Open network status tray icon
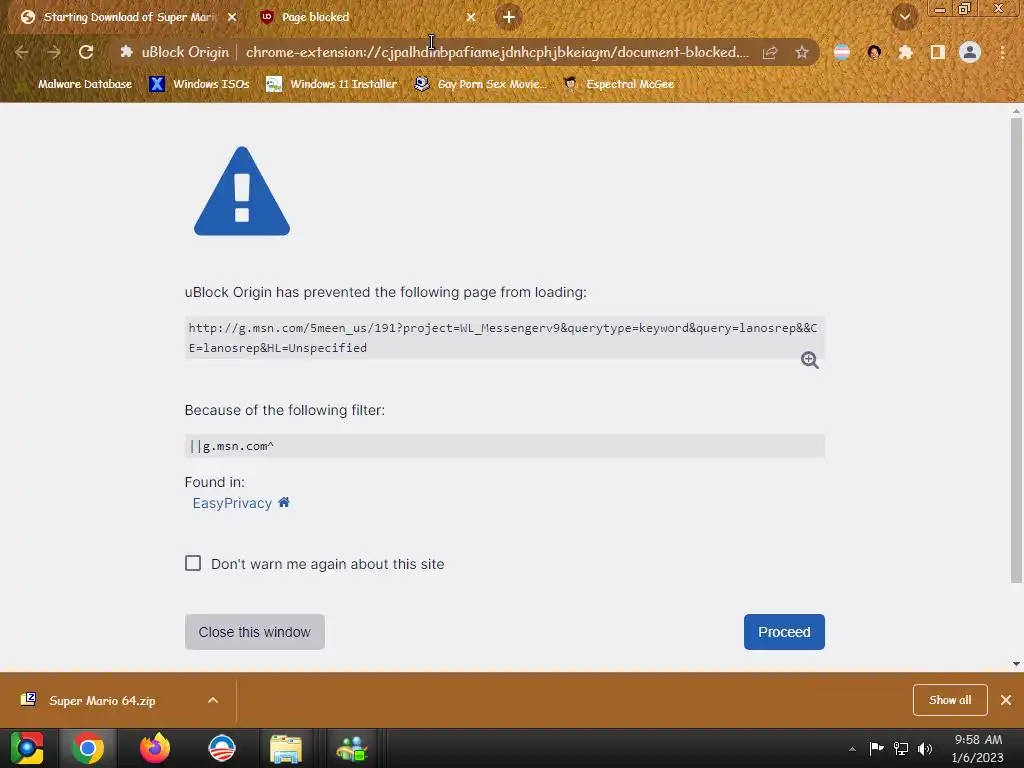Screen dimensions: 1024x768 pyautogui.click(x=901, y=748)
